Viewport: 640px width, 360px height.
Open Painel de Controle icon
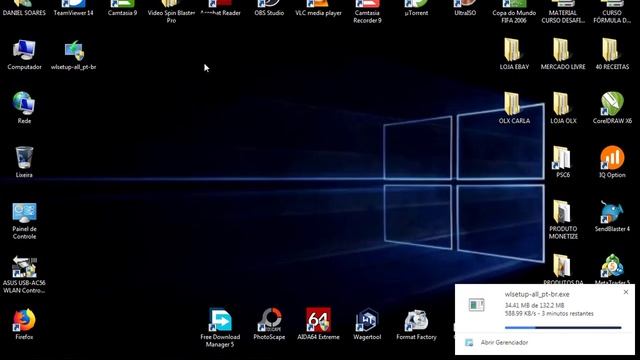pos(24,221)
